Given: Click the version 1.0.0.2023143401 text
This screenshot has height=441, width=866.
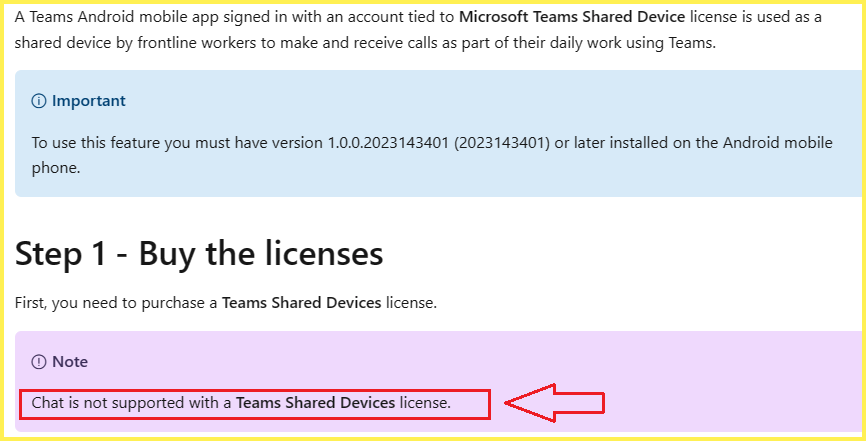Looking at the screenshot, I should [x=388, y=143].
